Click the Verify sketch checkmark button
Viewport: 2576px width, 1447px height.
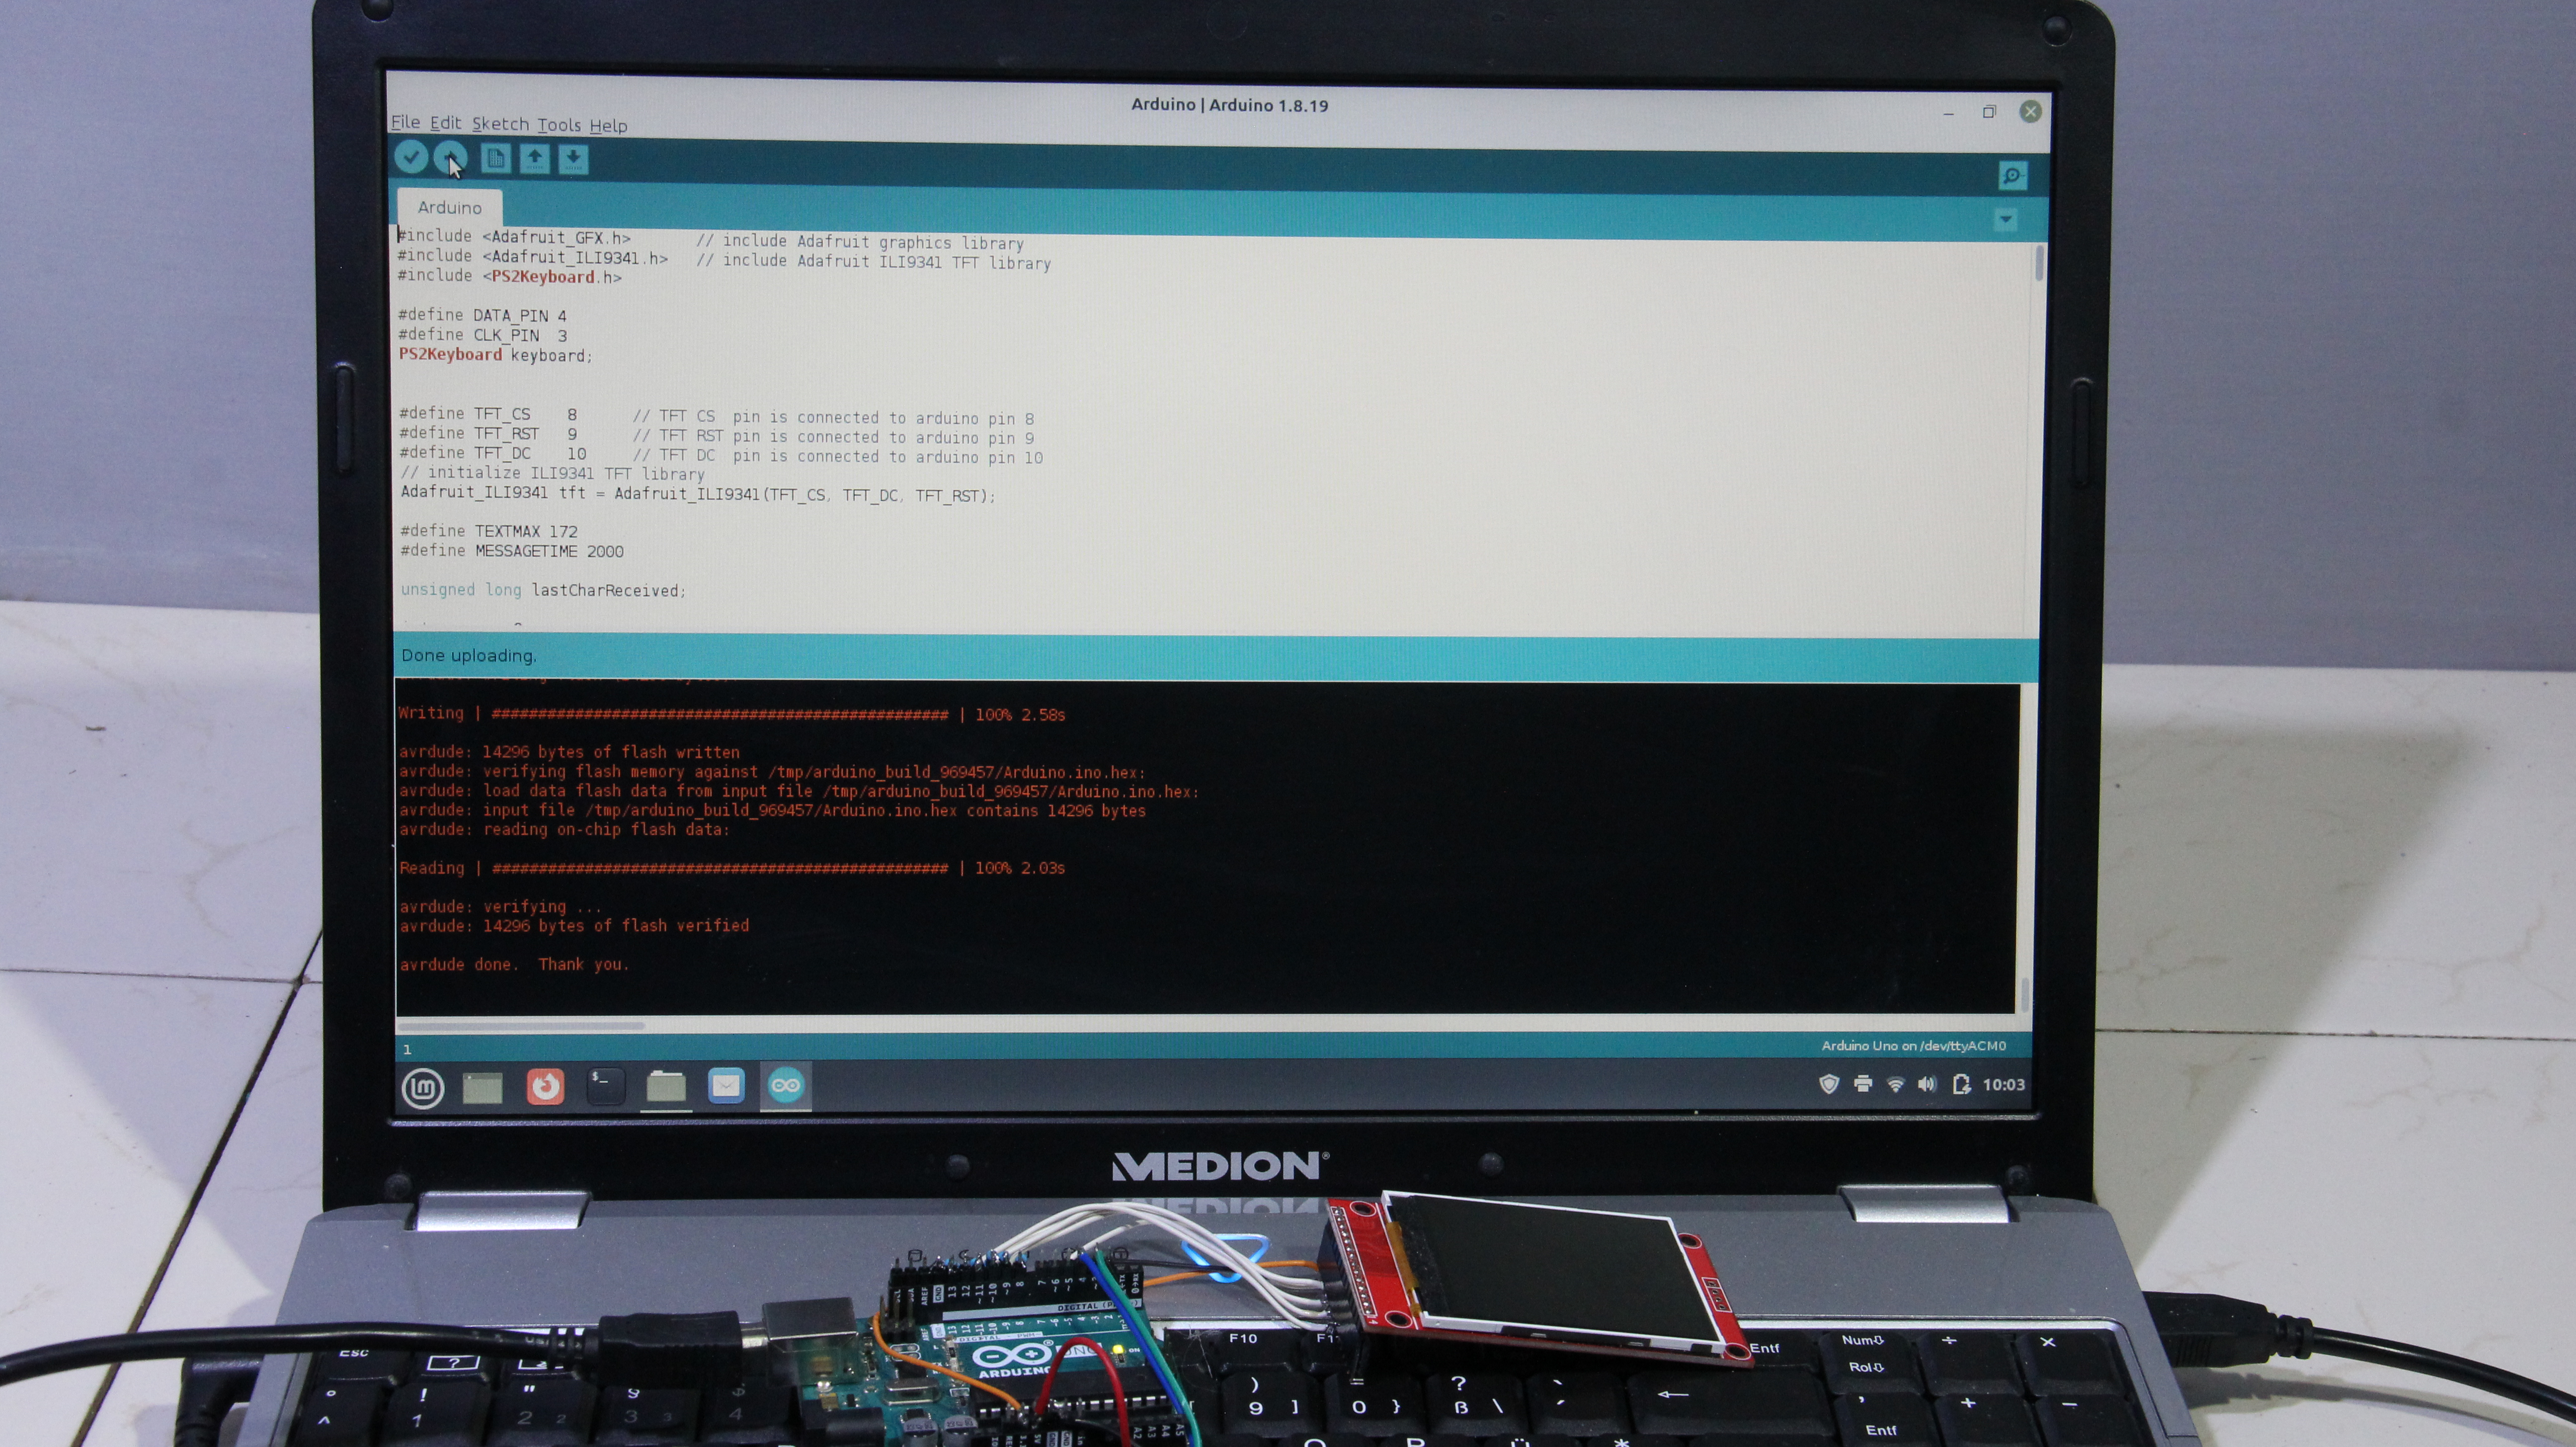tap(411, 157)
